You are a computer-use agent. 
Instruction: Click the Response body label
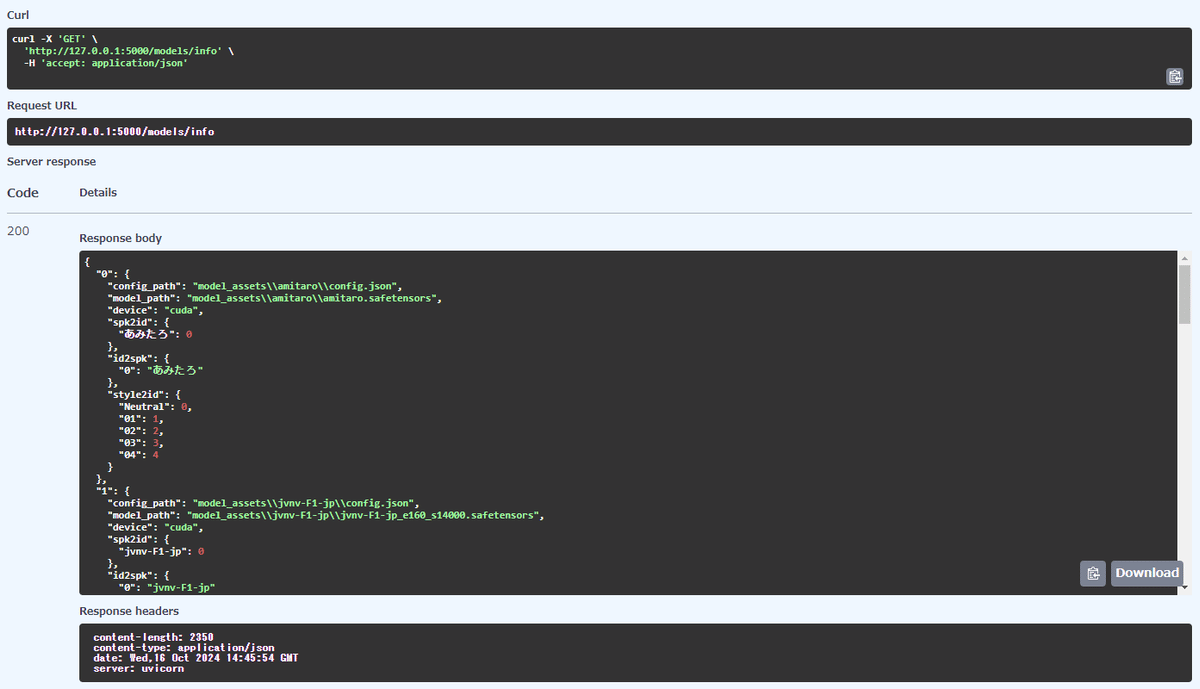tap(121, 238)
